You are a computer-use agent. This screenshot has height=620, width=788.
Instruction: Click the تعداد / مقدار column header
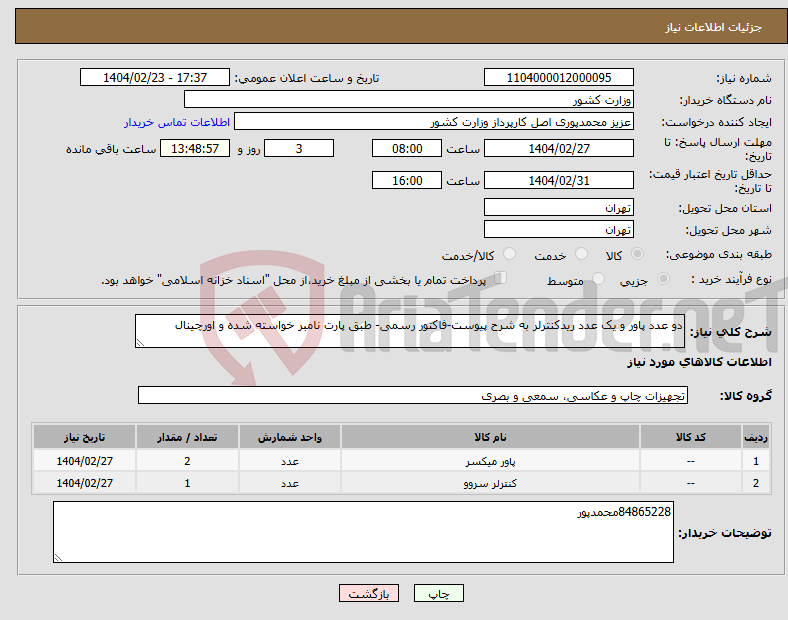(x=187, y=437)
